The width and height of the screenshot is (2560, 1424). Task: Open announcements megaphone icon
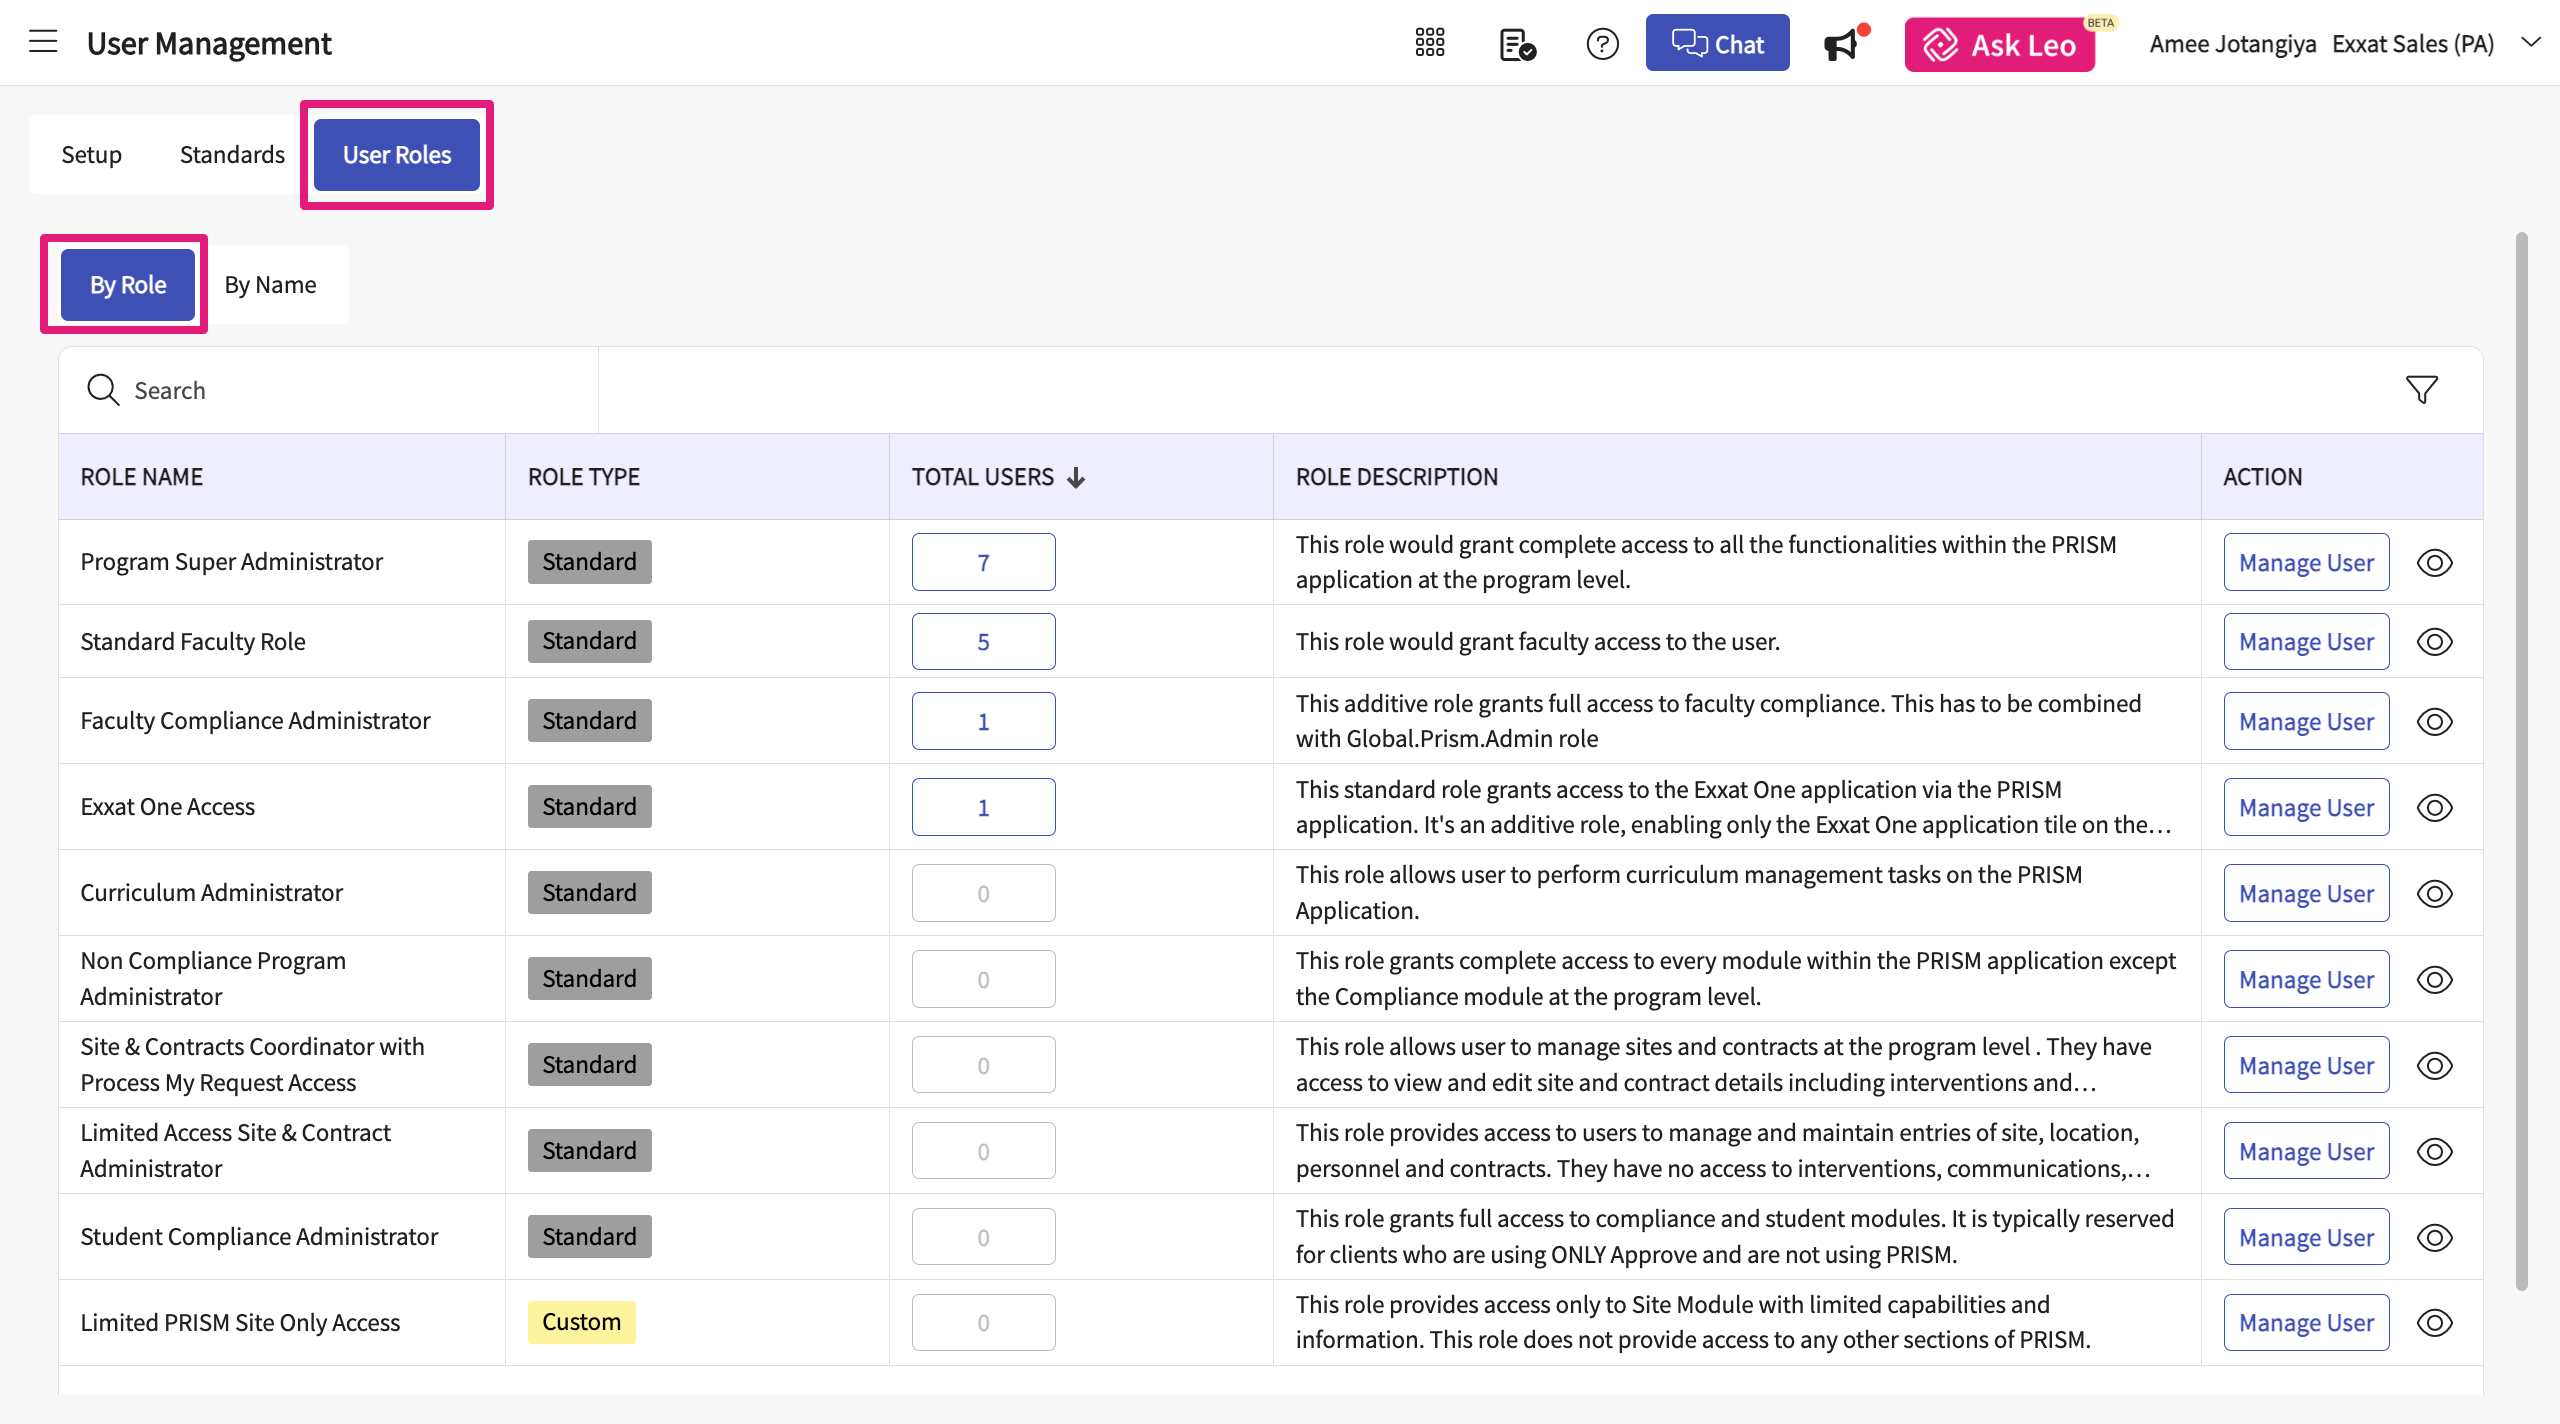coord(1841,45)
